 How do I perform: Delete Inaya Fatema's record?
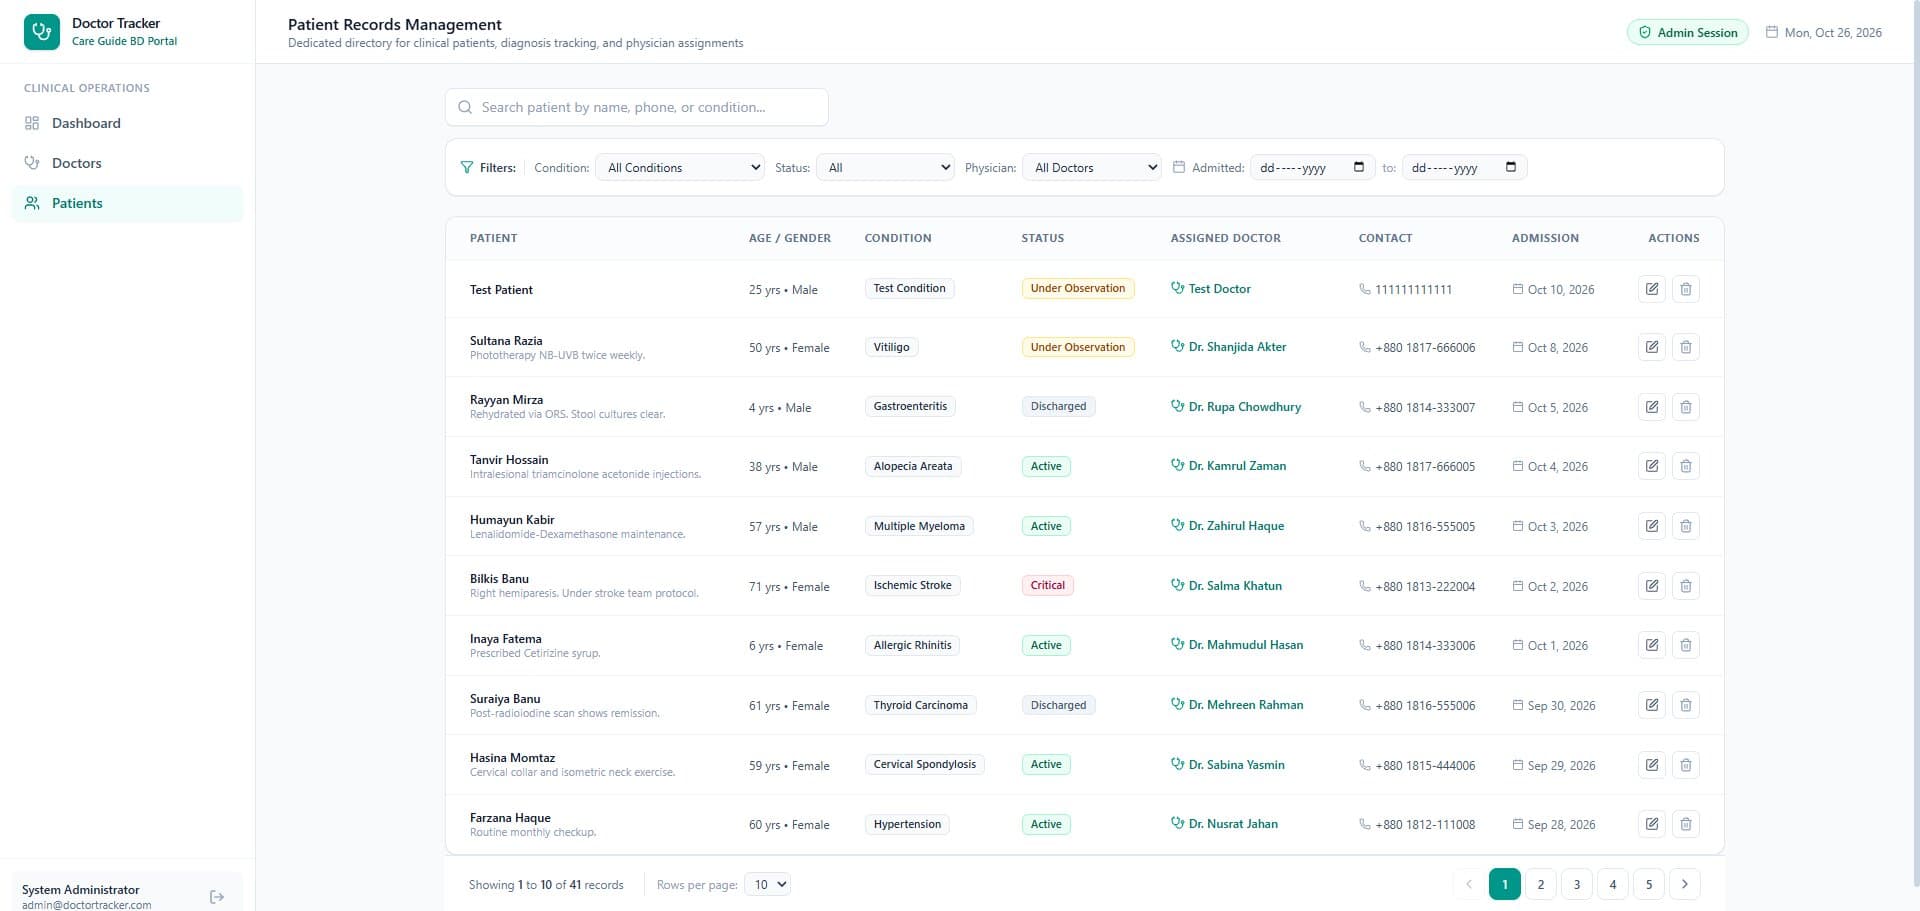1686,645
